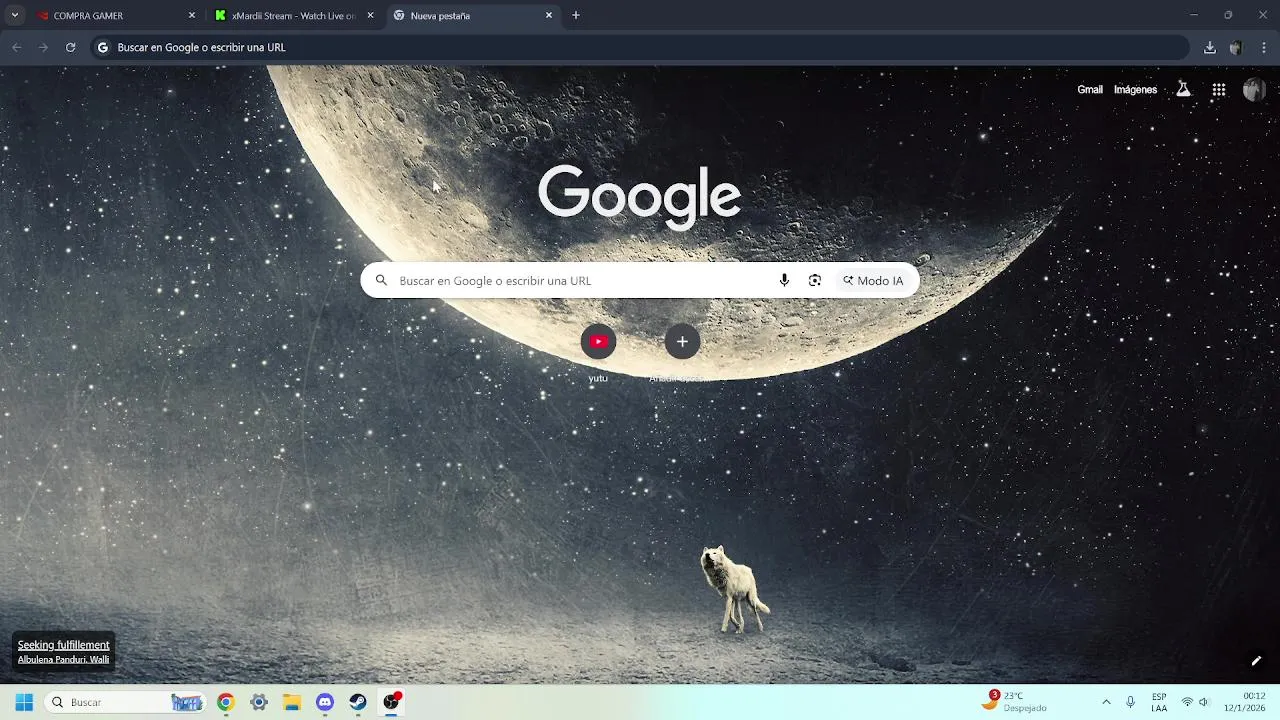Open the weather widget showing 23°C
Image resolution: width=1280 pixels, height=720 pixels.
click(x=1015, y=702)
